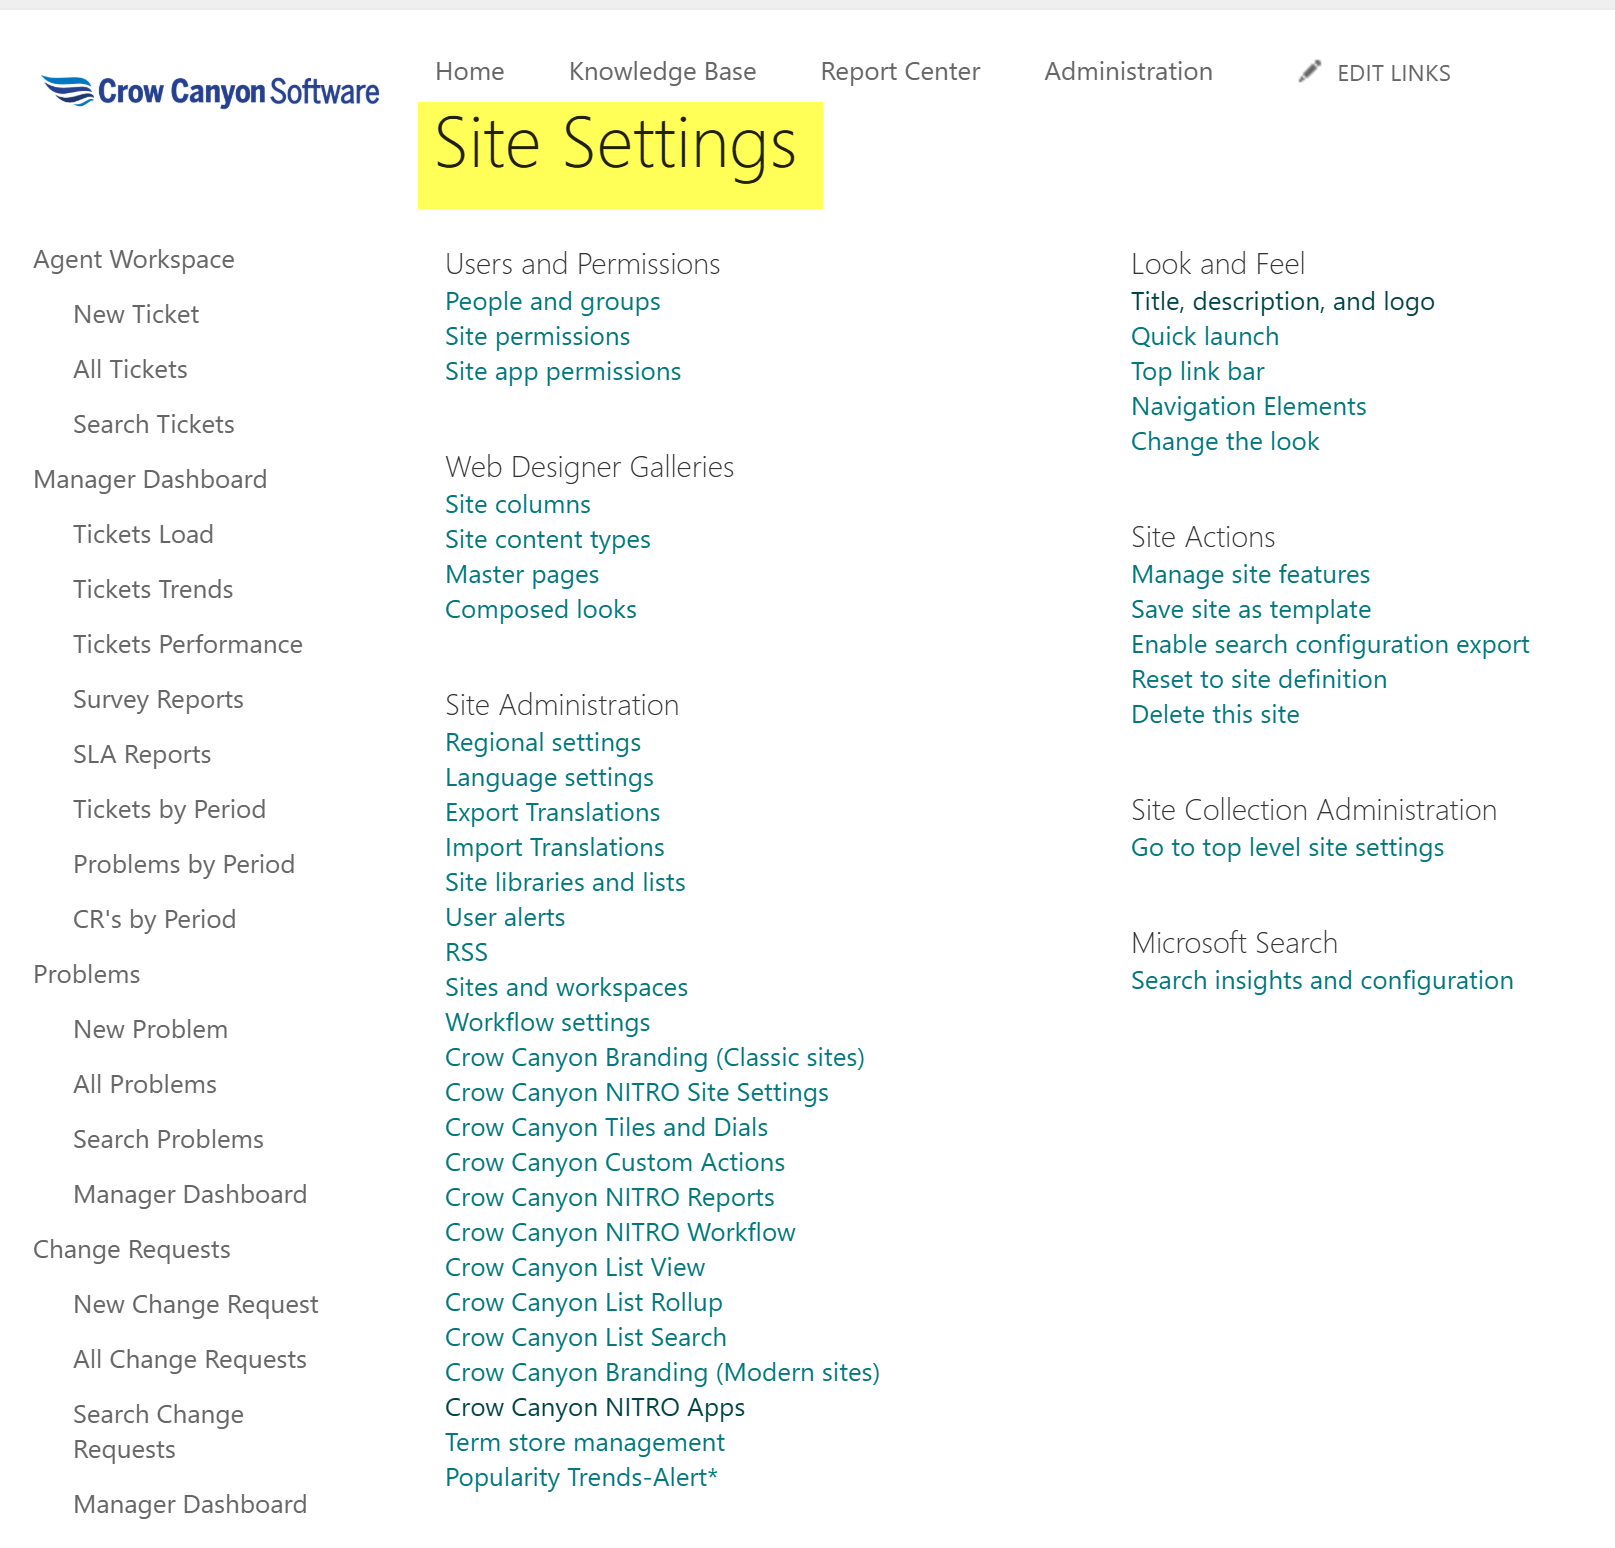Image resolution: width=1615 pixels, height=1548 pixels.
Task: Select Manage site features
Action: tap(1250, 574)
